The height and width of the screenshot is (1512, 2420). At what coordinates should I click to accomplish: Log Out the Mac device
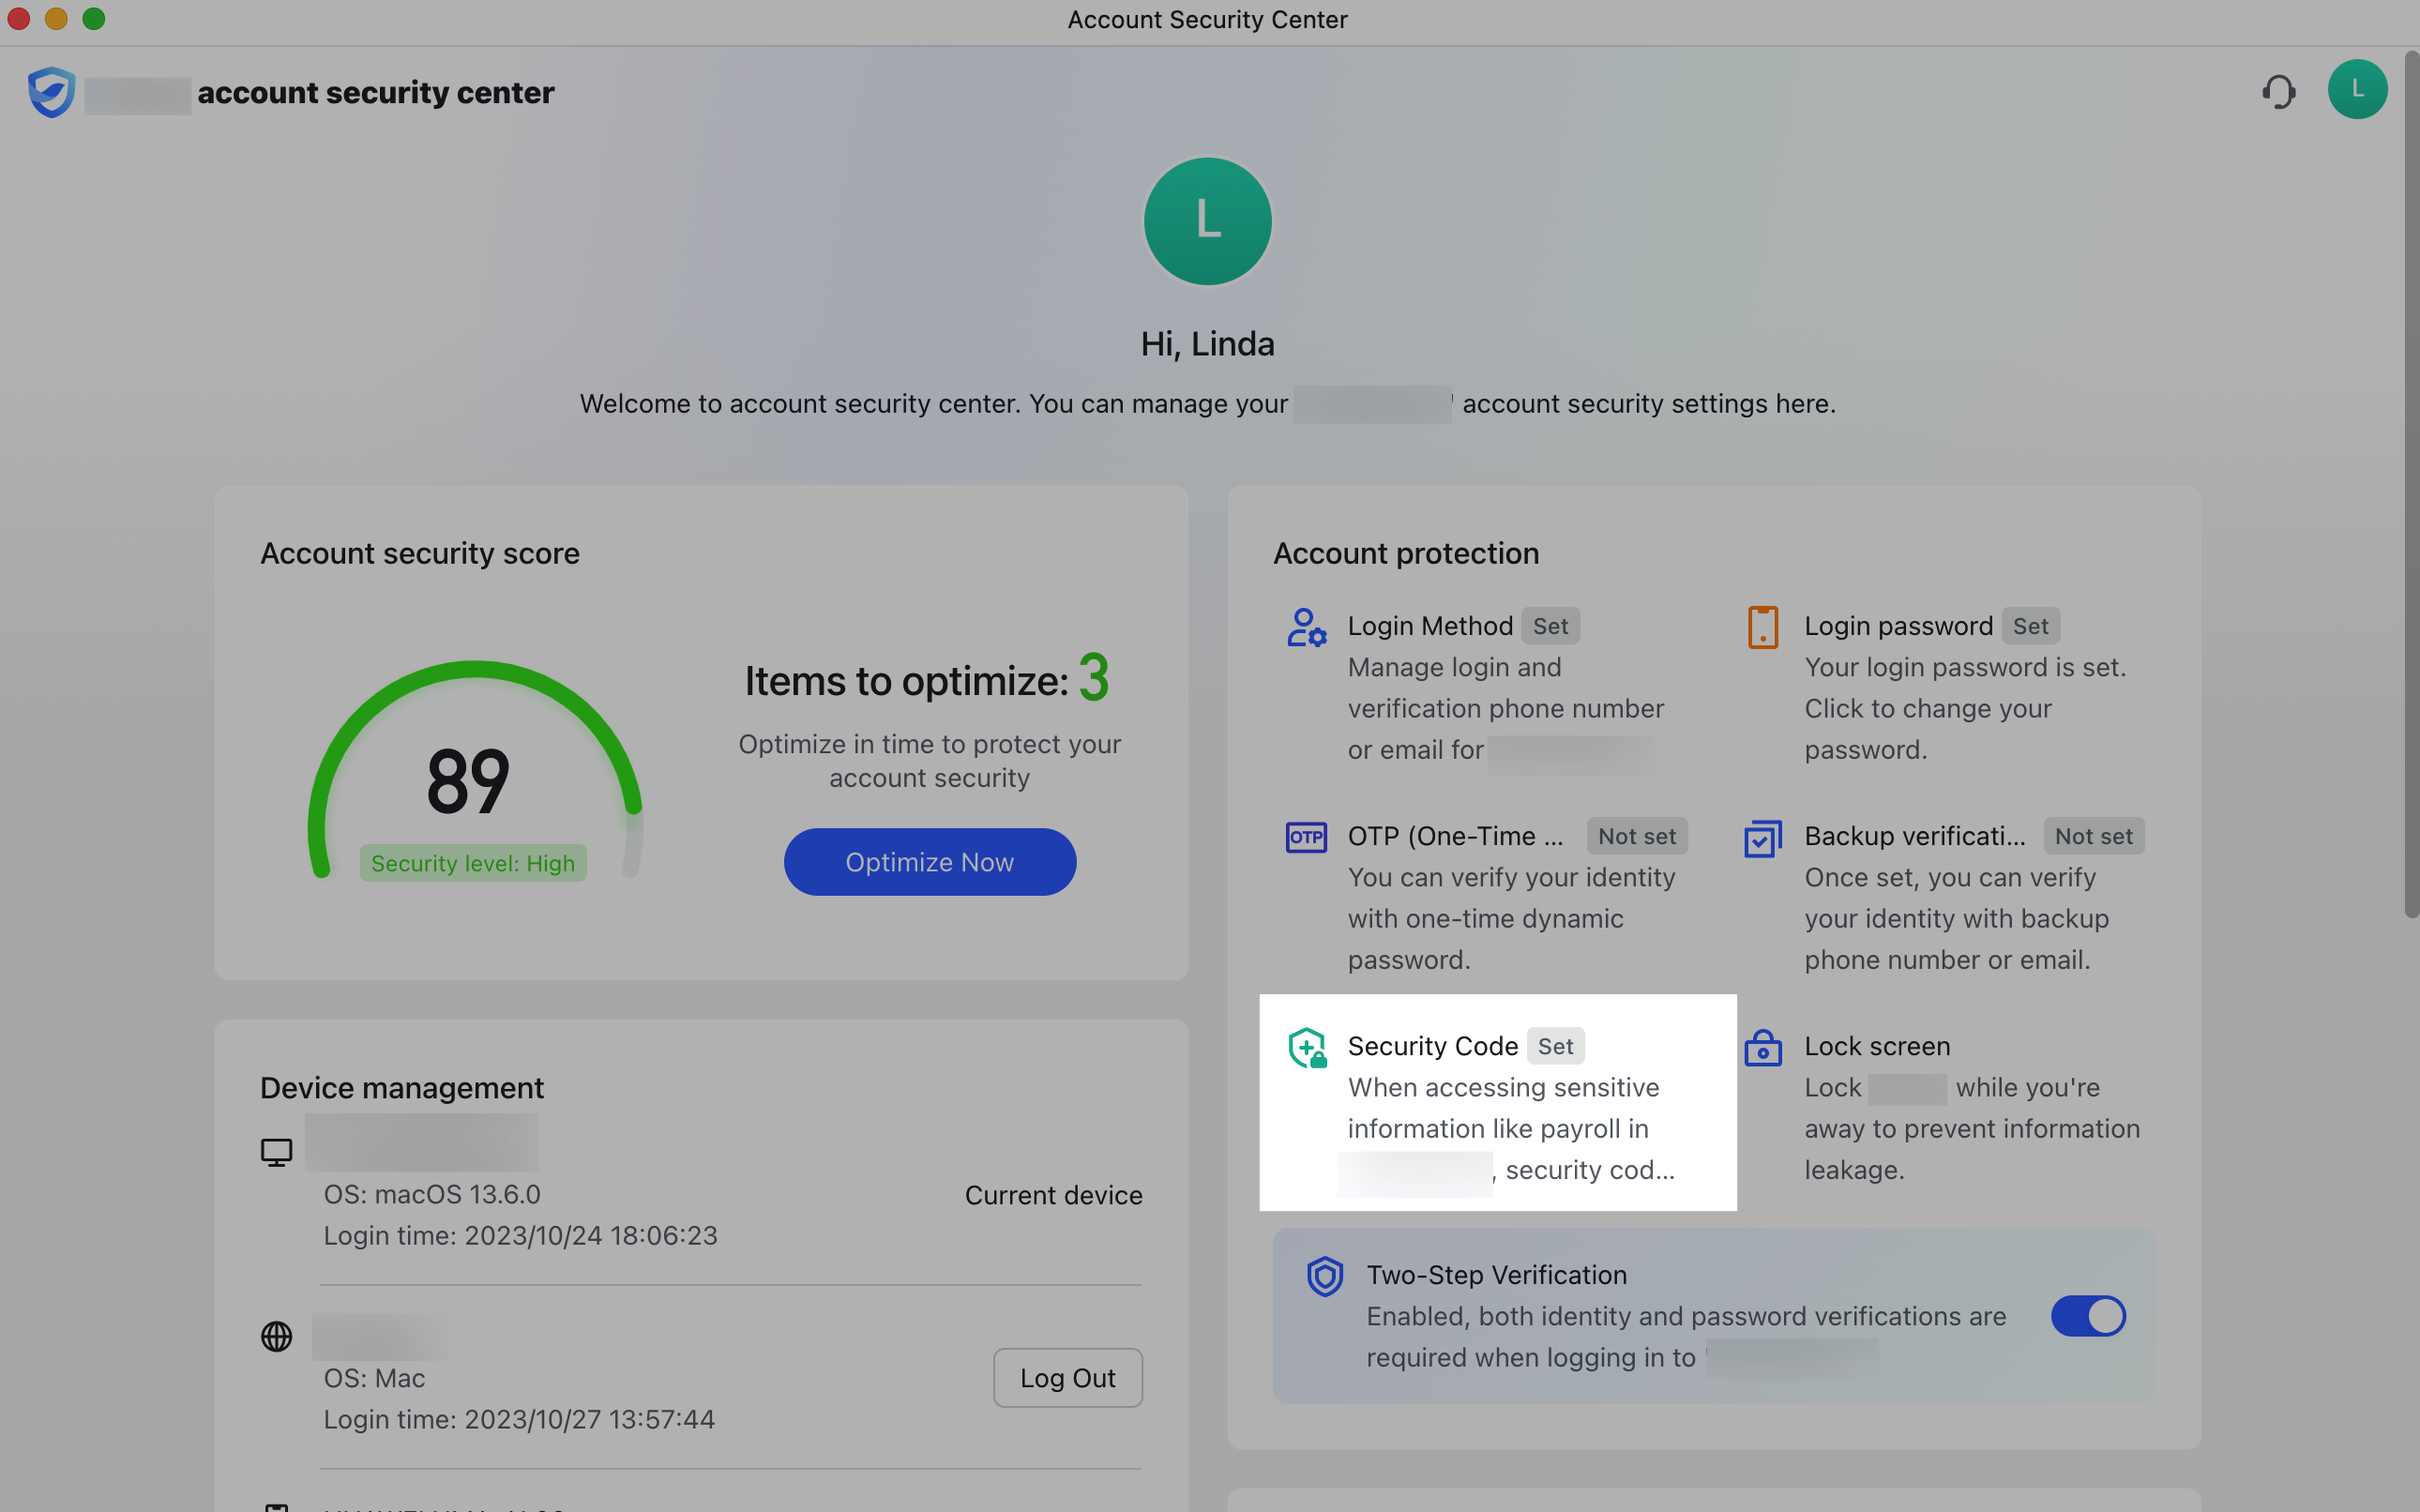tap(1067, 1377)
